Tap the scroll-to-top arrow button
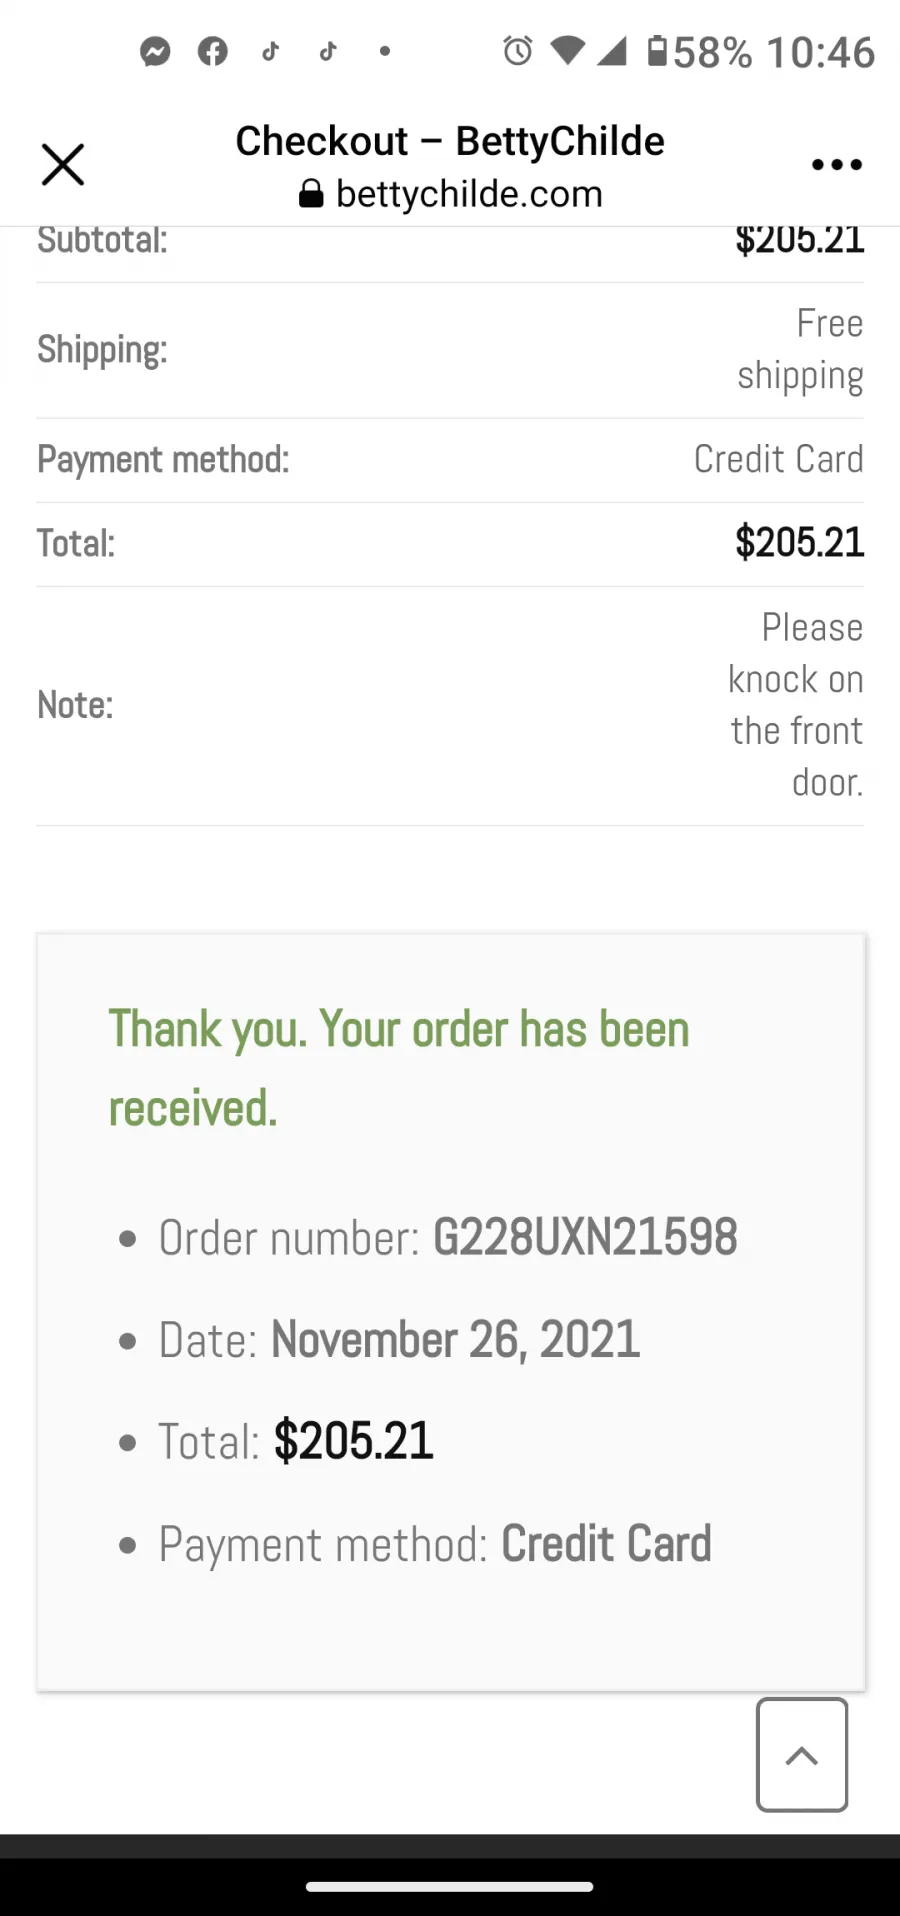 coord(802,1755)
